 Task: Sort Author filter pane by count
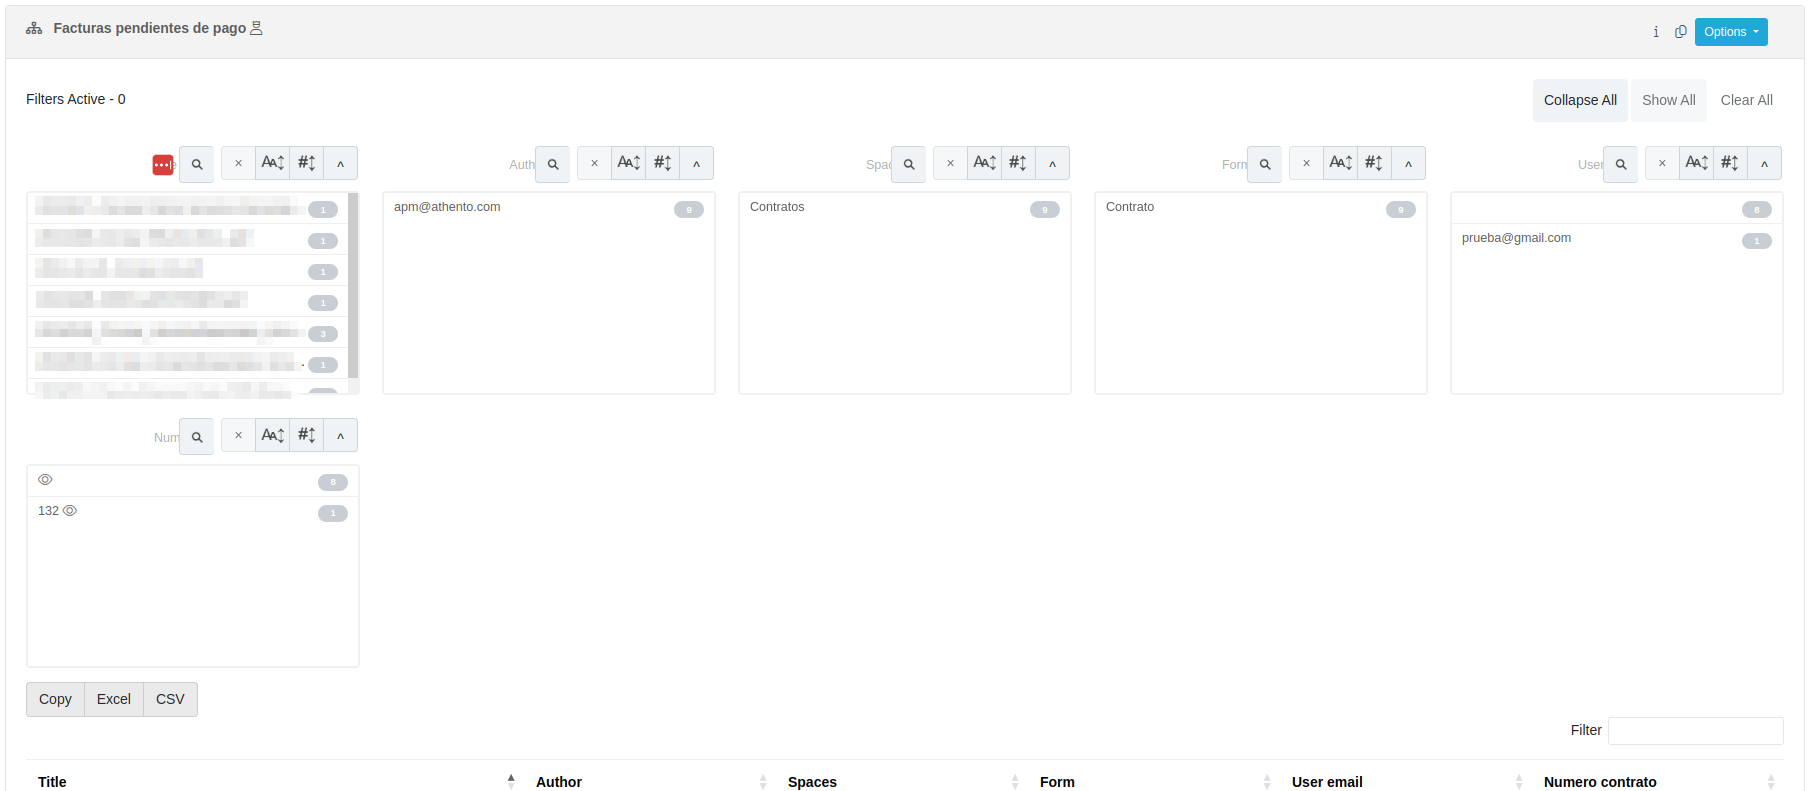[662, 163]
